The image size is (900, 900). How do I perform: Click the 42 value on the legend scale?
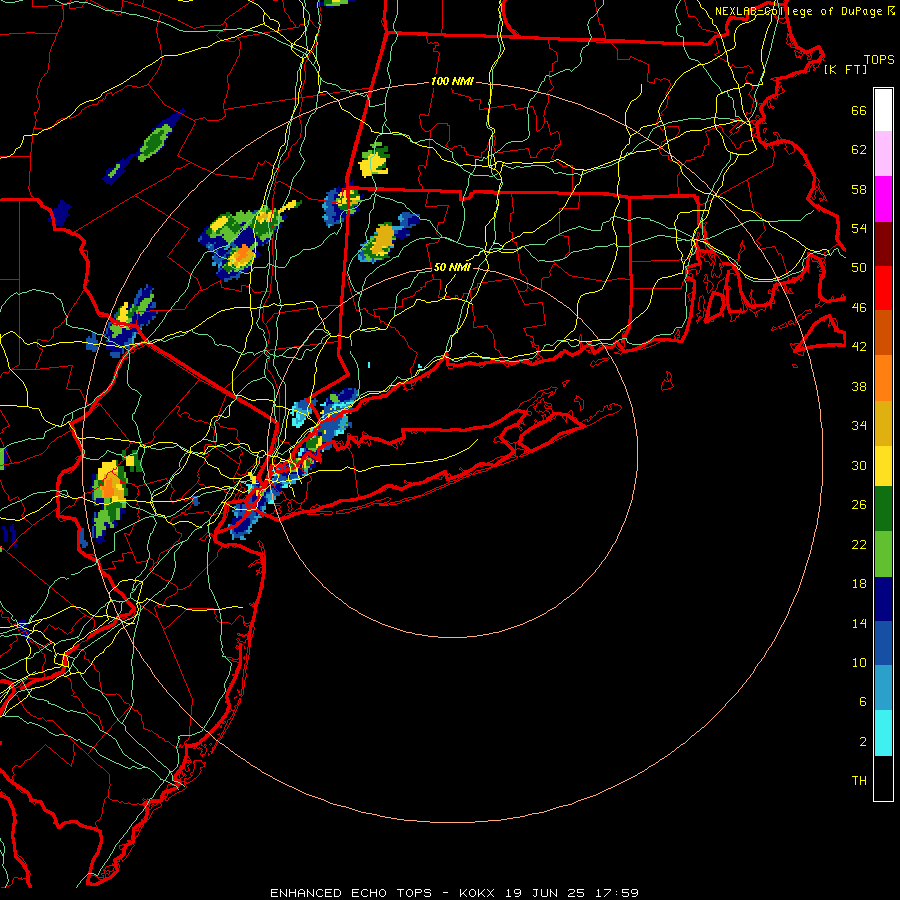859,347
